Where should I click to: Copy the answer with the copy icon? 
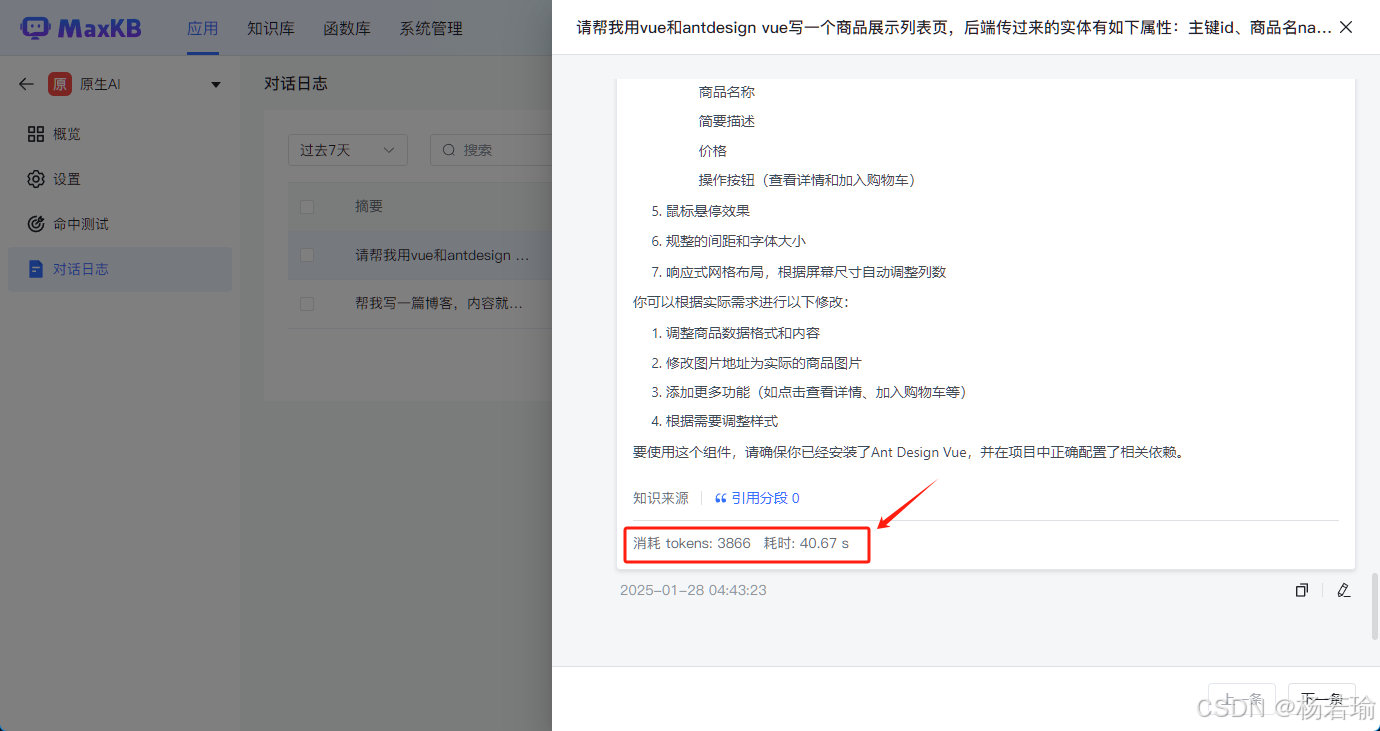coord(1301,590)
